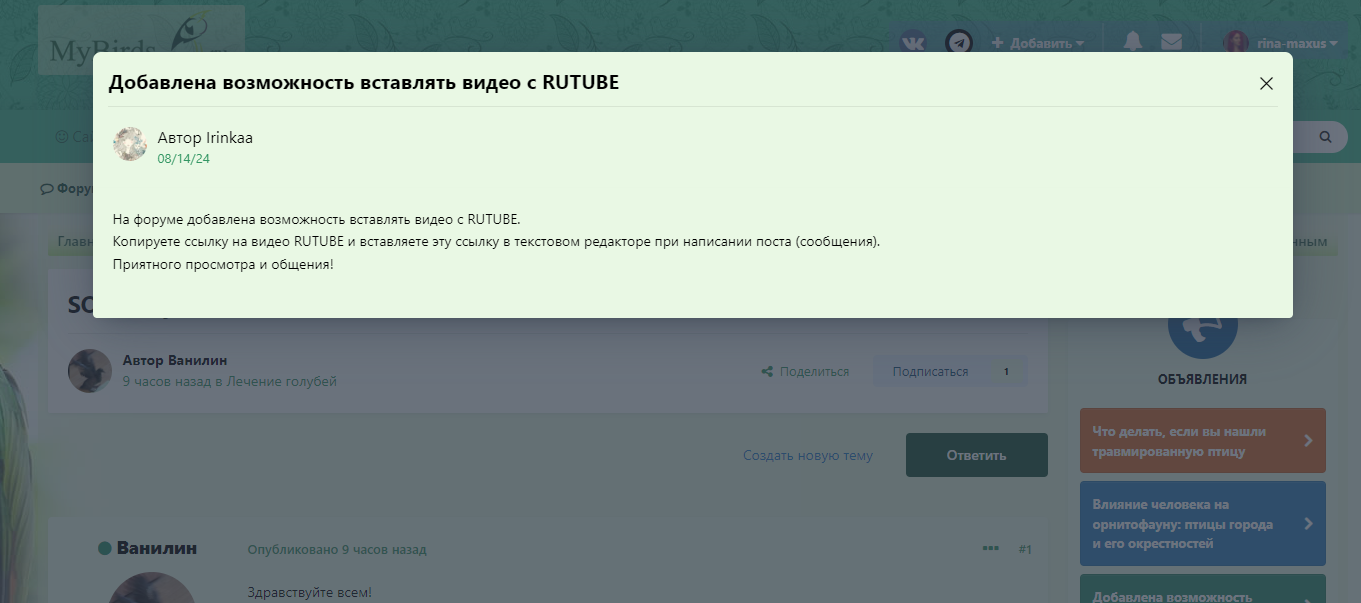The height and width of the screenshot is (603, 1361).
Task: Open the injured bird announcement card
Action: (x=1203, y=441)
